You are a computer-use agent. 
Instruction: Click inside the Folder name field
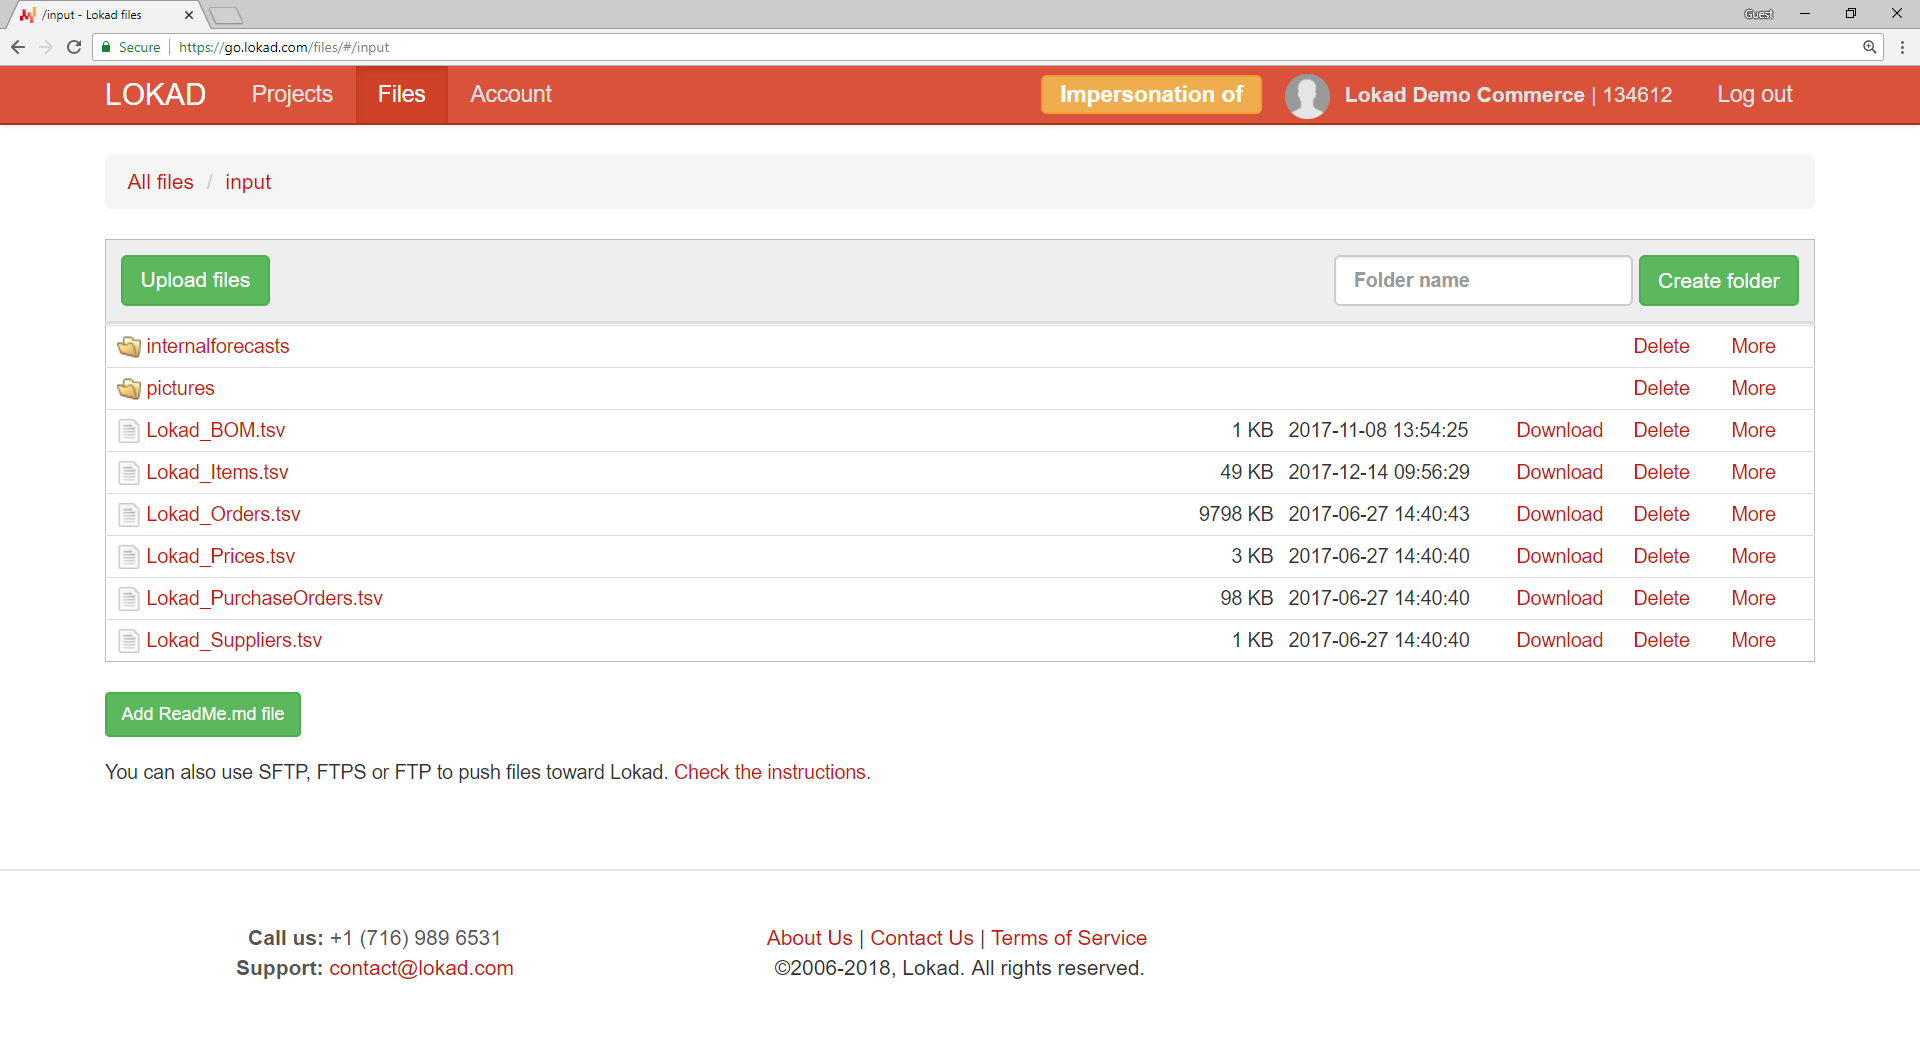point(1483,280)
